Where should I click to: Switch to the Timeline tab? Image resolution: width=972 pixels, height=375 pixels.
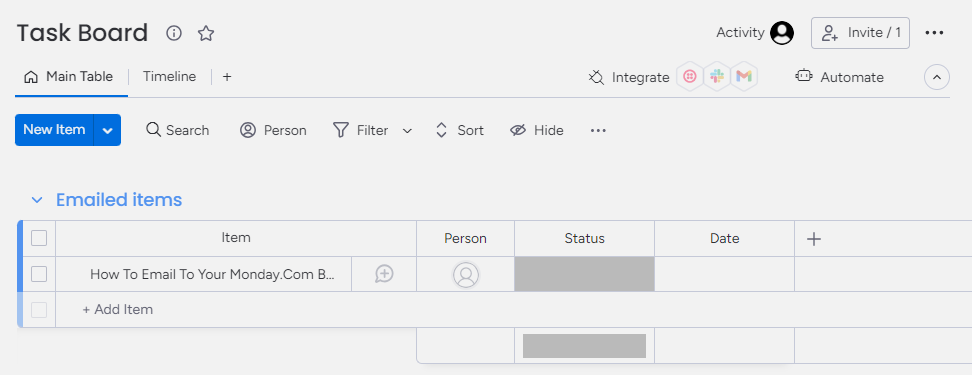point(169,77)
